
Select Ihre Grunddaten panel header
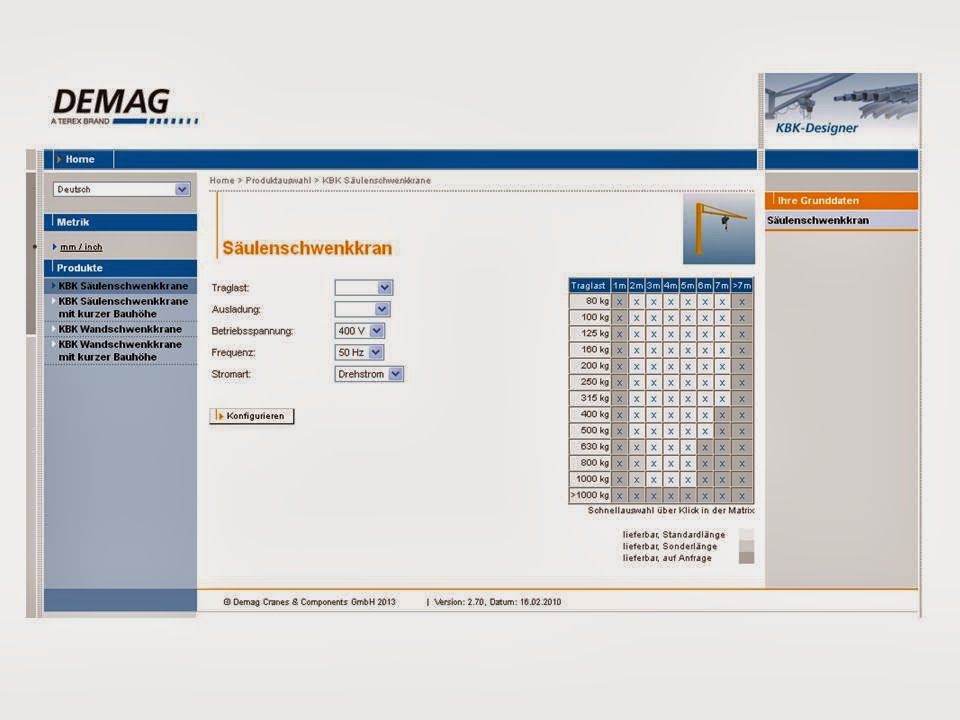(x=842, y=200)
